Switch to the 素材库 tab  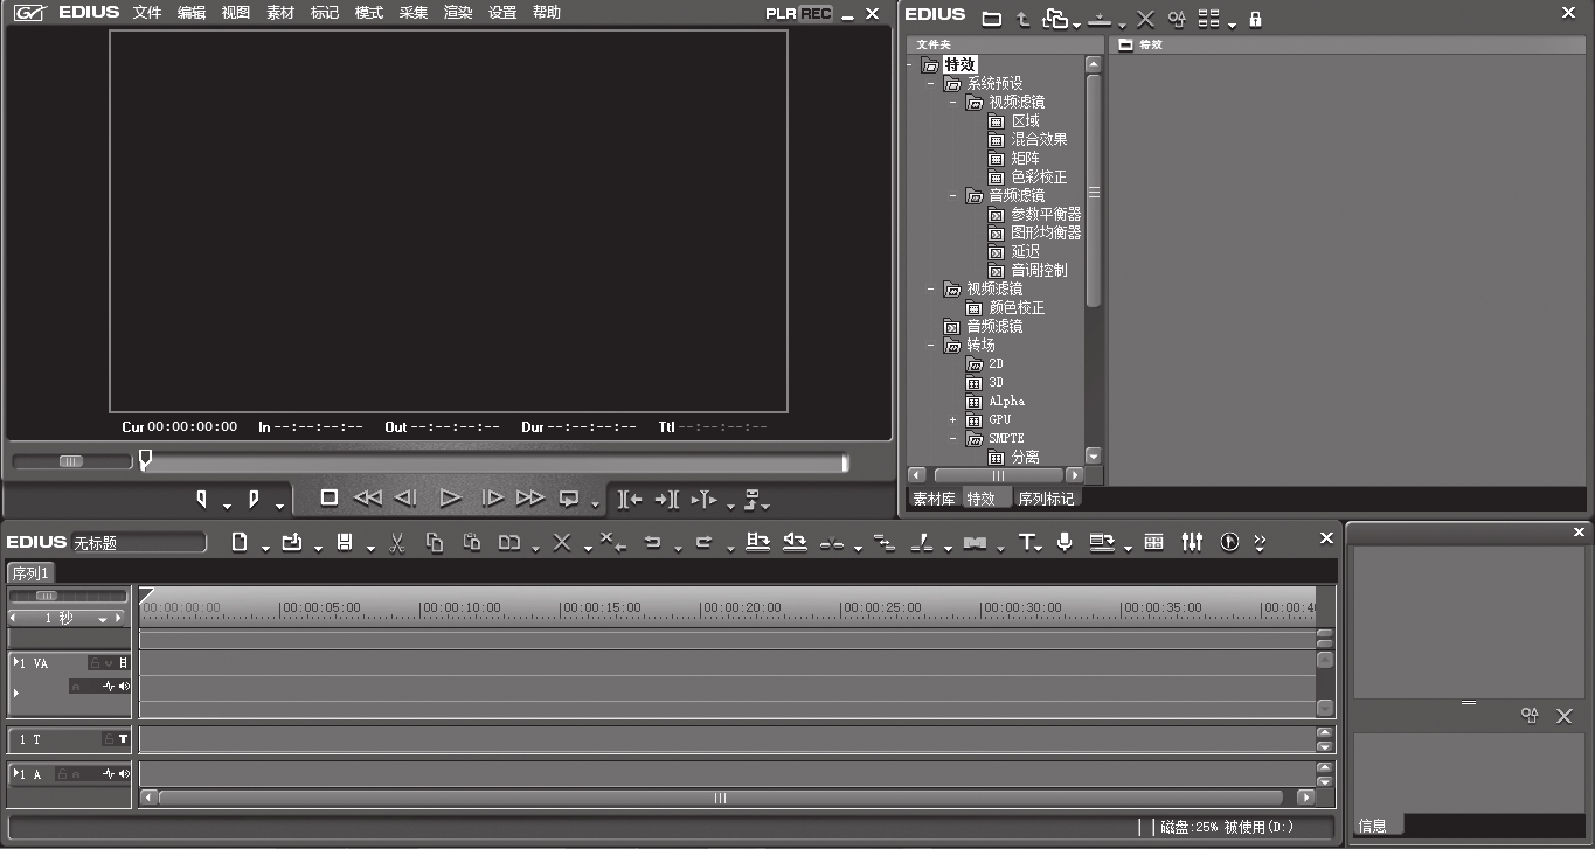[x=934, y=499]
